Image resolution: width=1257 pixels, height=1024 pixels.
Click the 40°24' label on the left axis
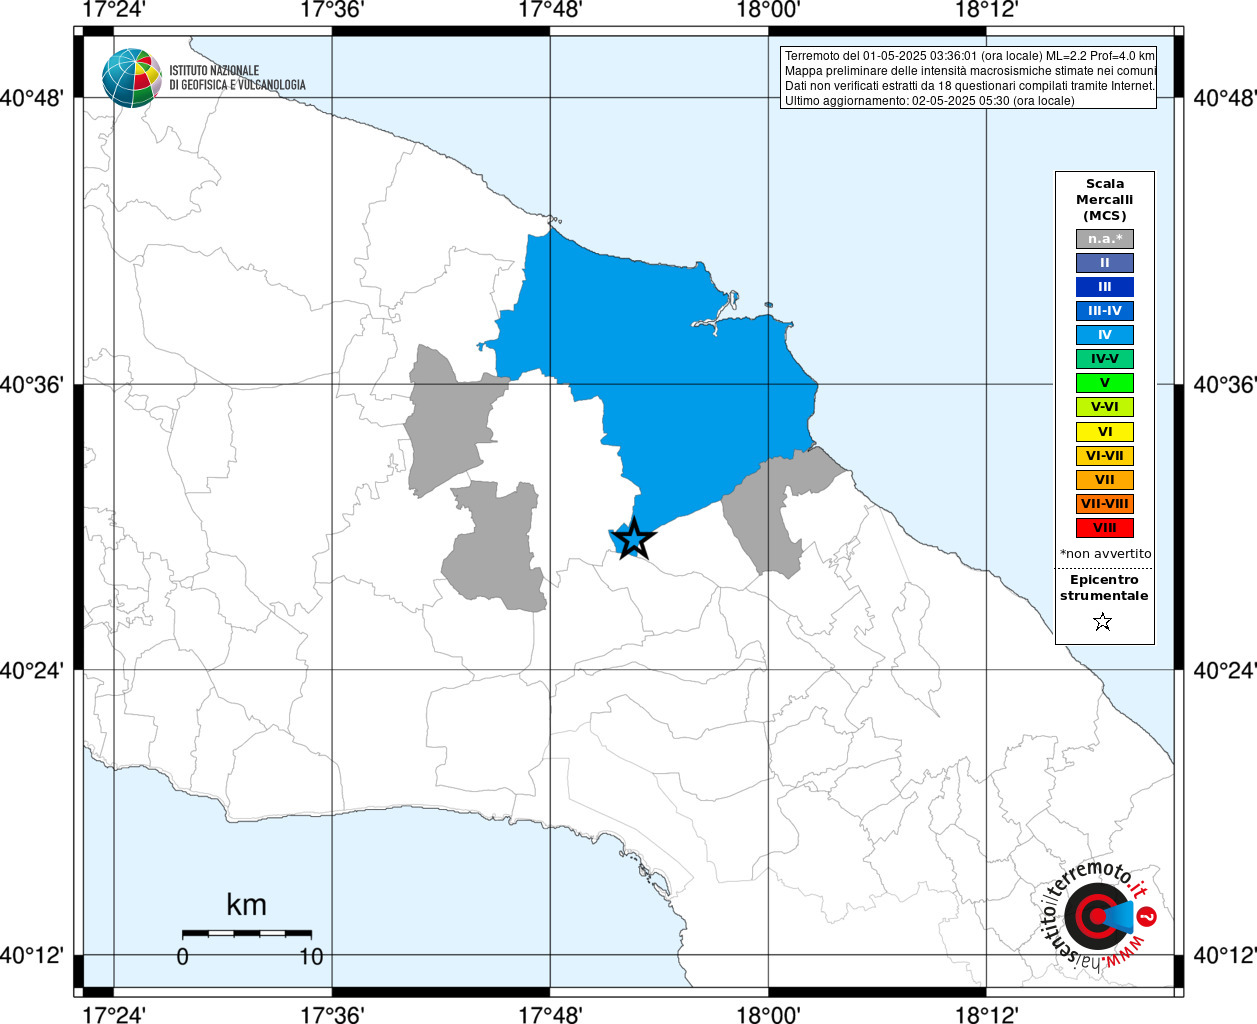[x=32, y=670]
